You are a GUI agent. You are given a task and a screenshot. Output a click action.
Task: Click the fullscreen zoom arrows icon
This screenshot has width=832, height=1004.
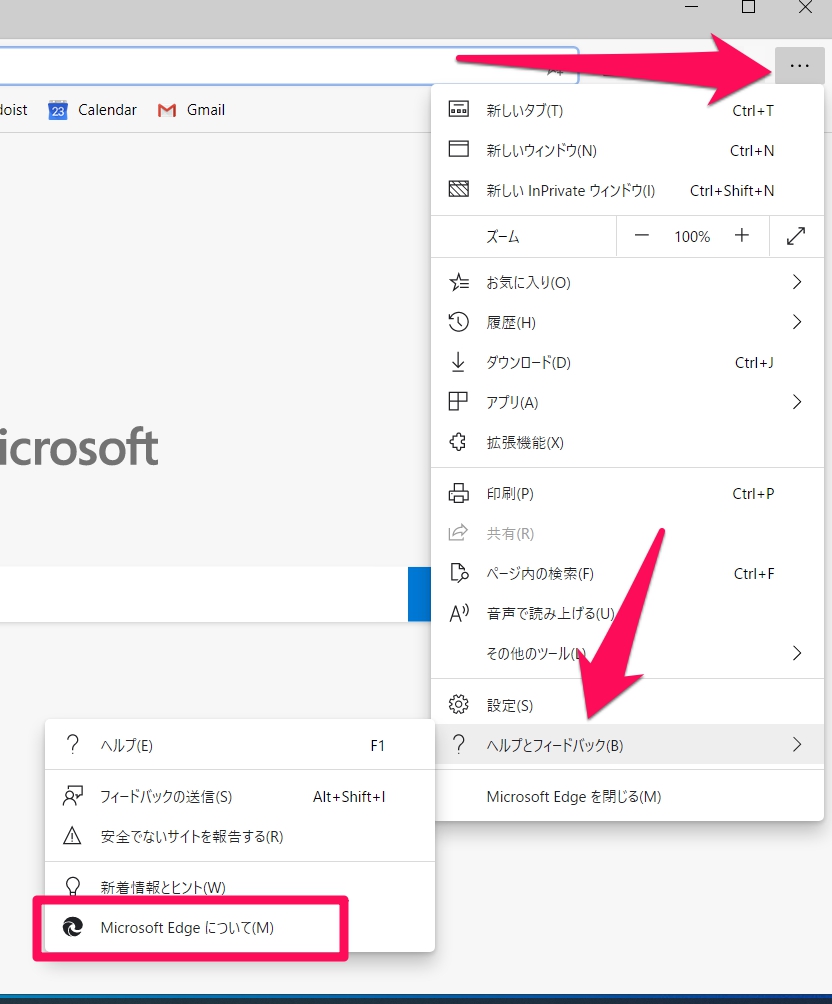coord(796,237)
